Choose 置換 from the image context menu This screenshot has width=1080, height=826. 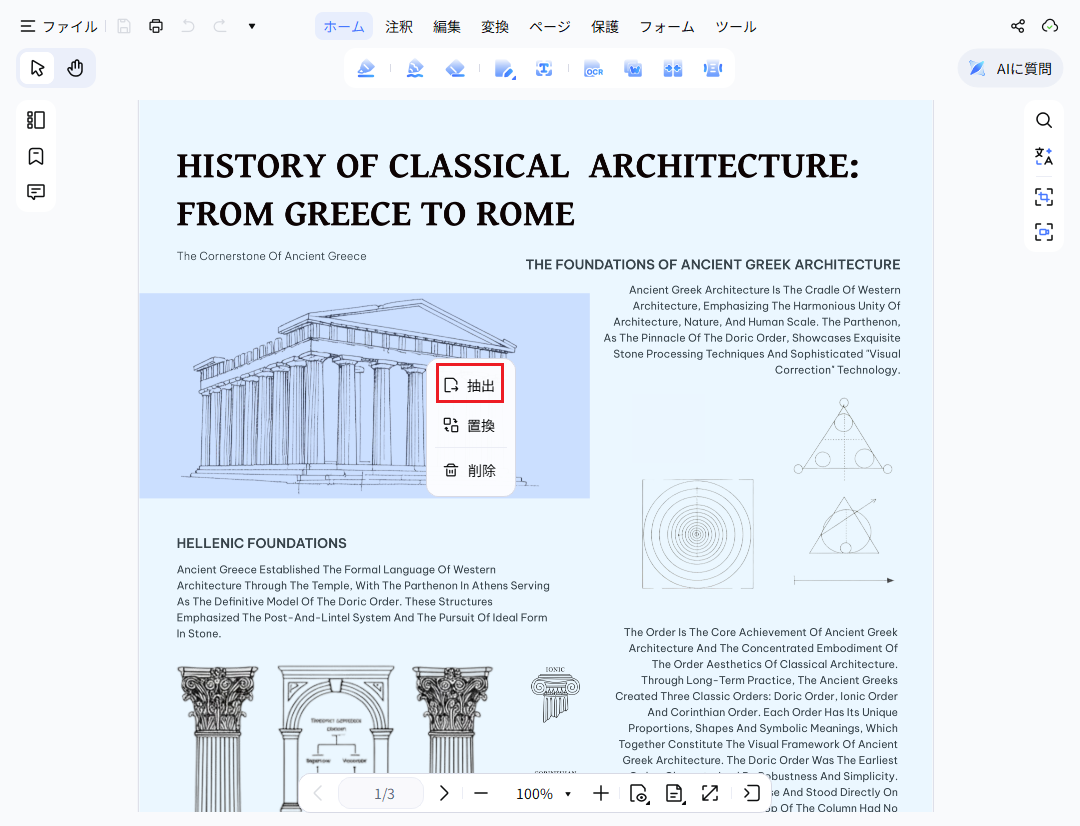click(470, 426)
